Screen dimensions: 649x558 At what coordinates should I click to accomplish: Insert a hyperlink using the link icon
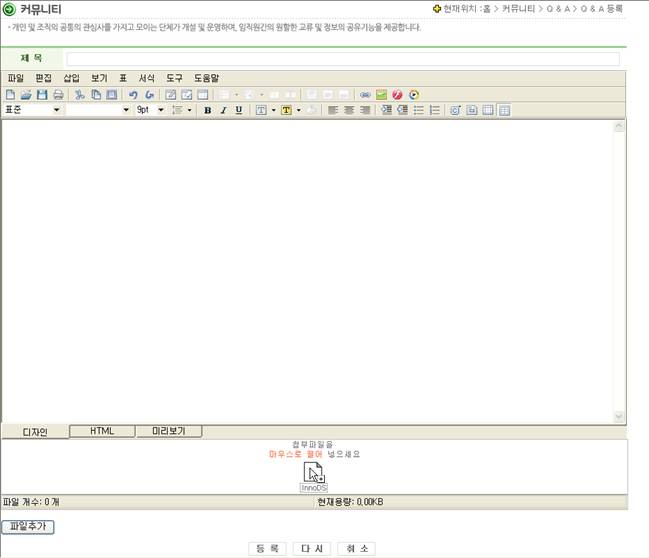click(365, 95)
